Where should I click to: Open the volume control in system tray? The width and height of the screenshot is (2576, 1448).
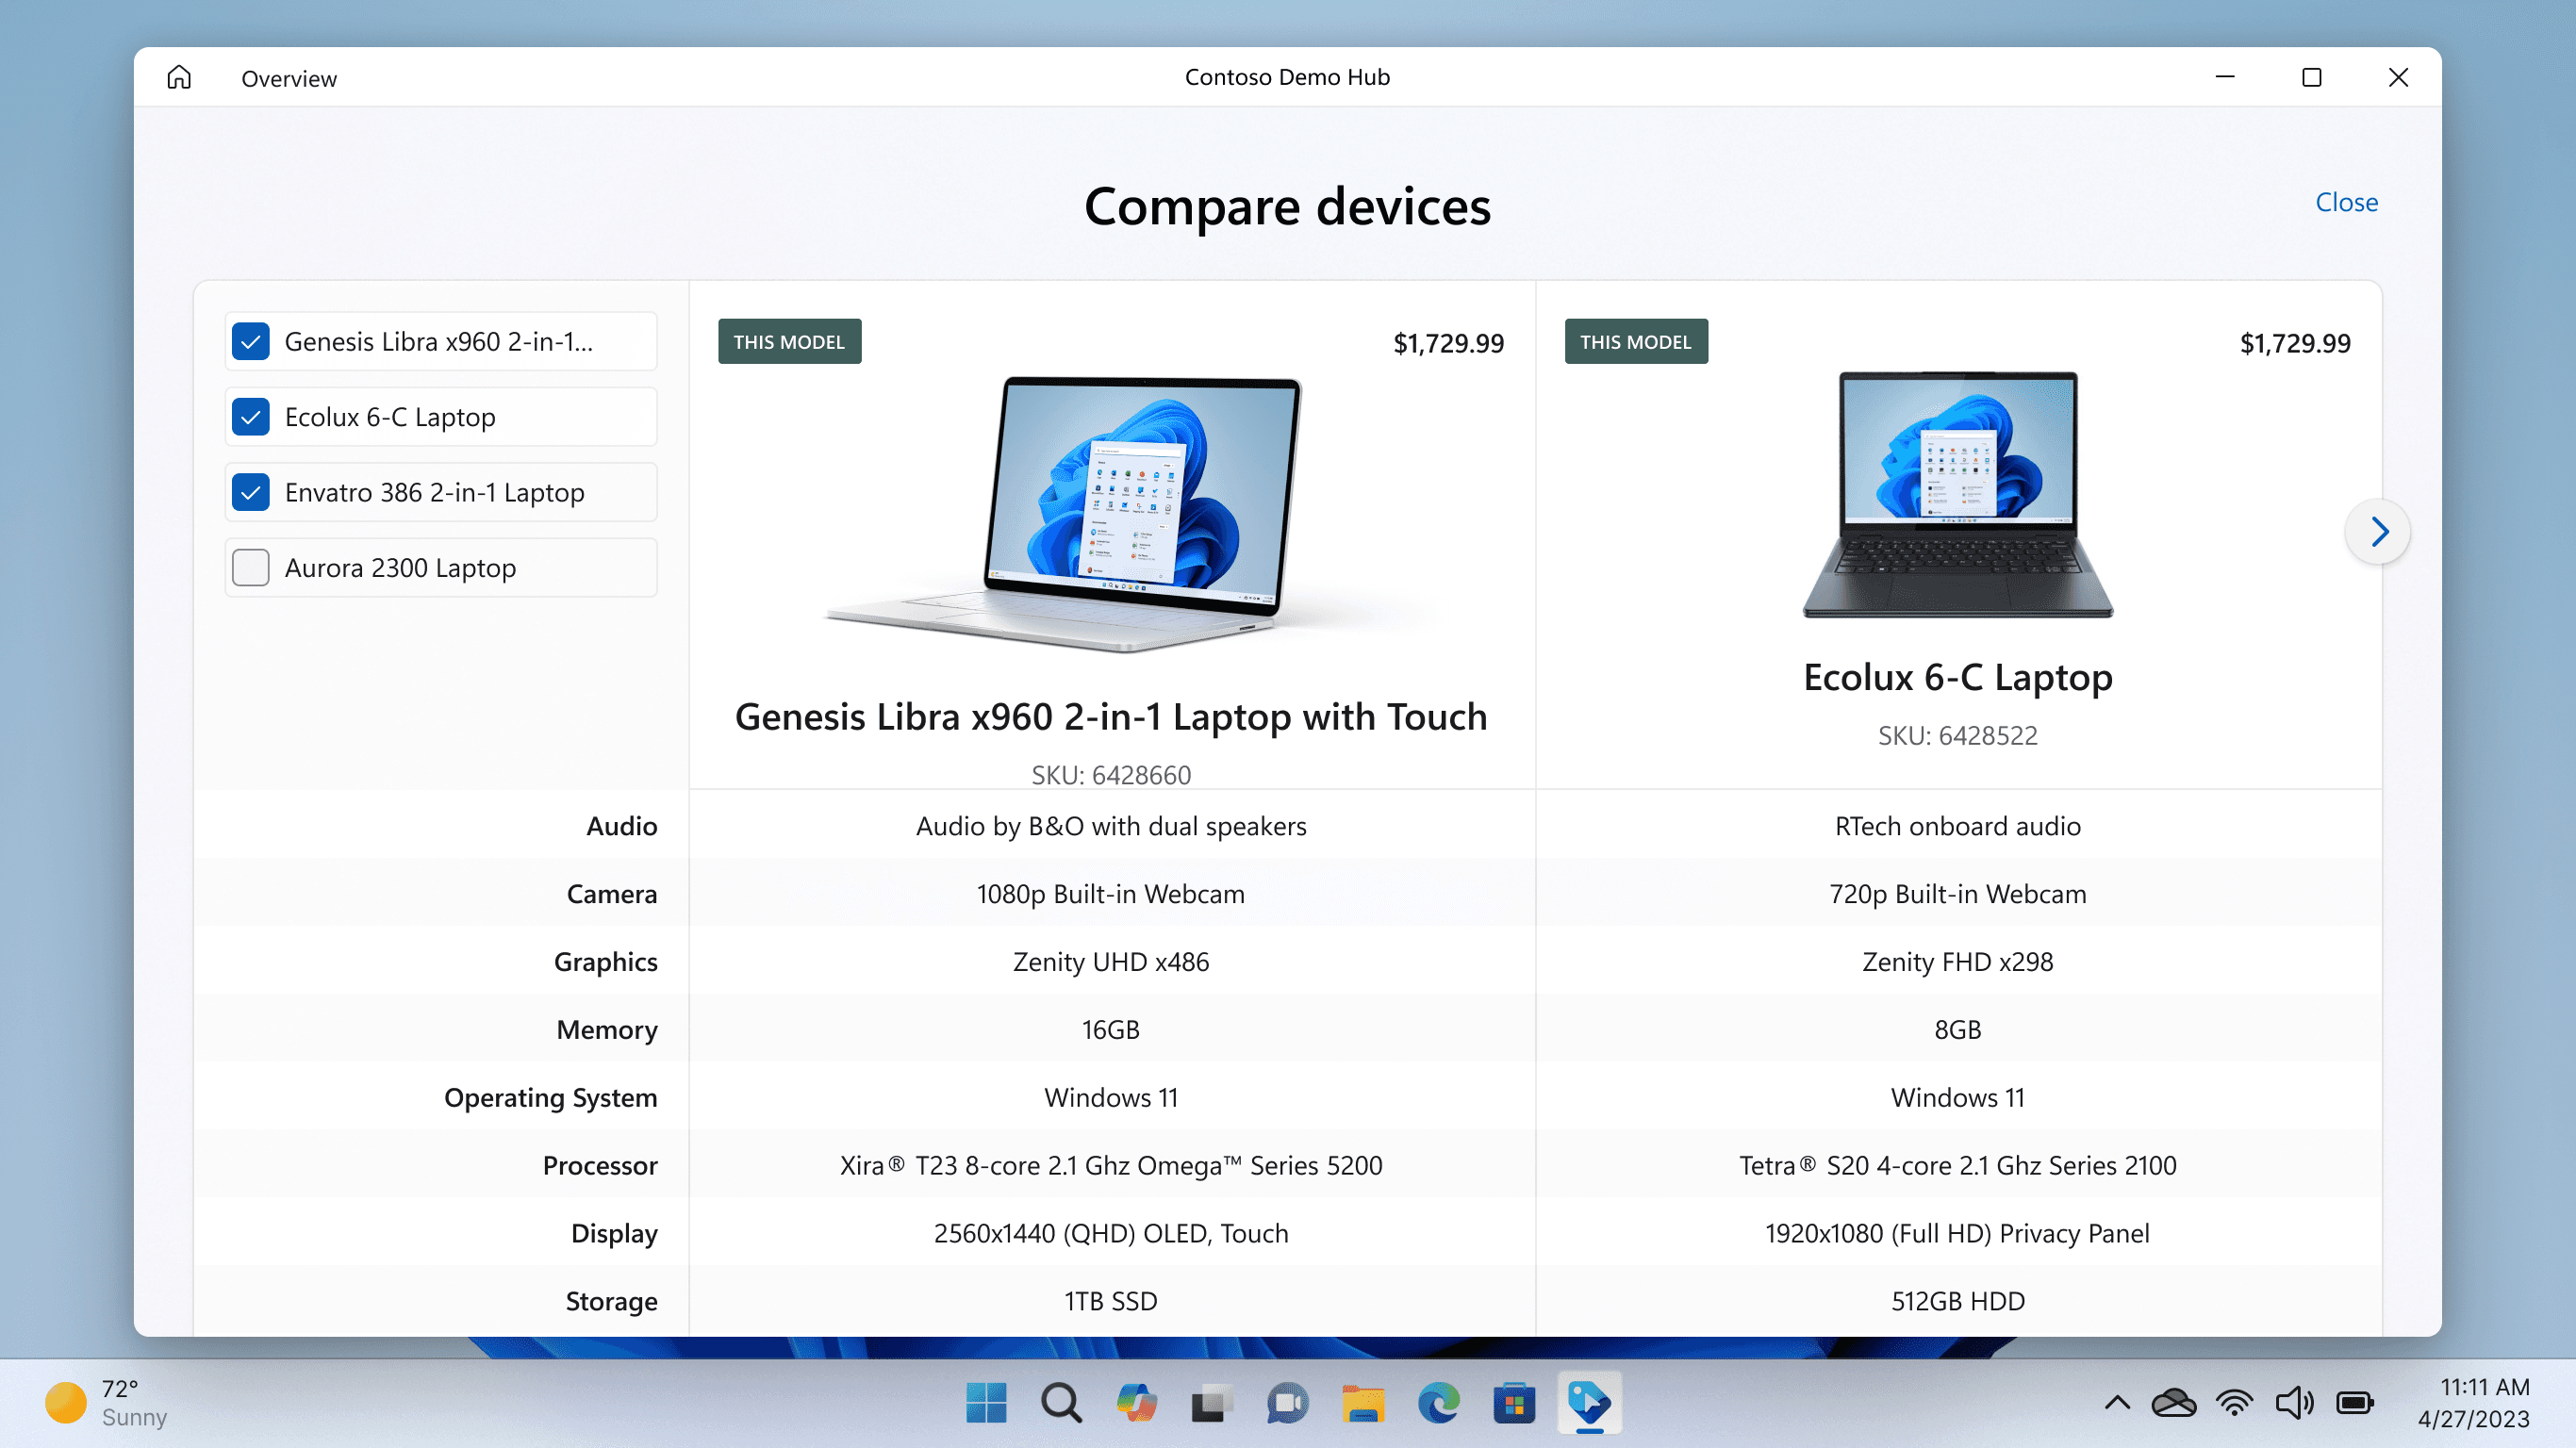[2293, 1402]
